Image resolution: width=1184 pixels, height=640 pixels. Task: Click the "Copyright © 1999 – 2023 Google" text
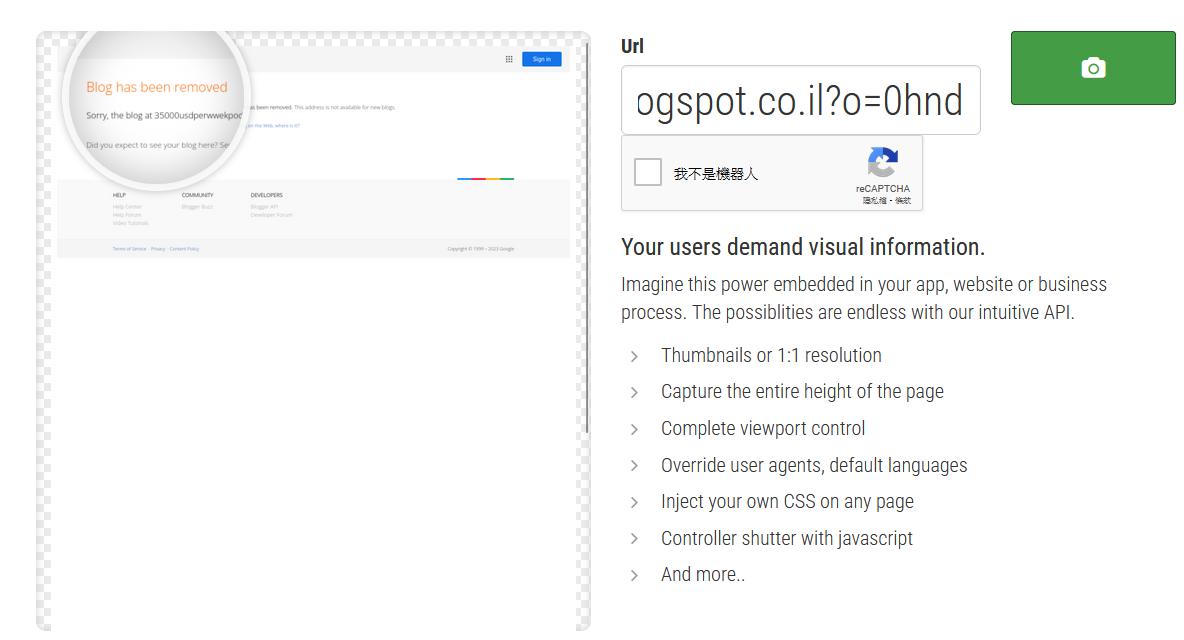click(480, 248)
